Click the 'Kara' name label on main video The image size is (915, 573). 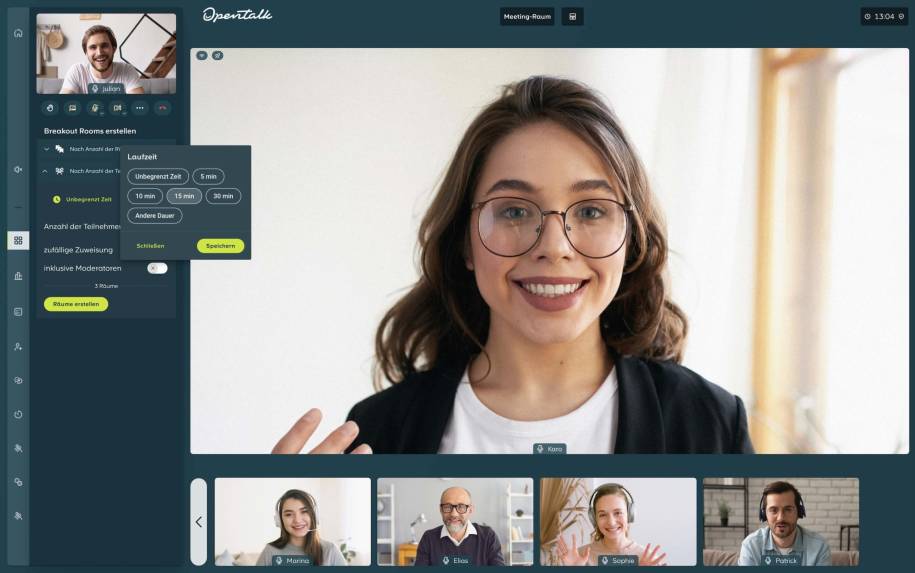pos(549,449)
